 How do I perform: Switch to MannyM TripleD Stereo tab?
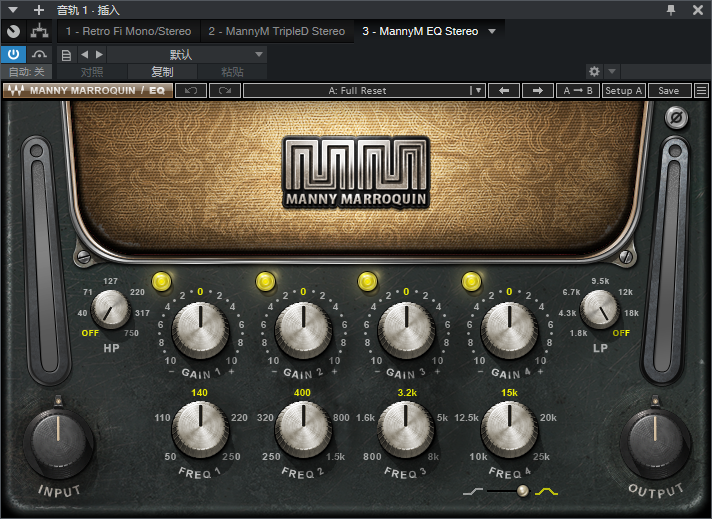click(277, 31)
